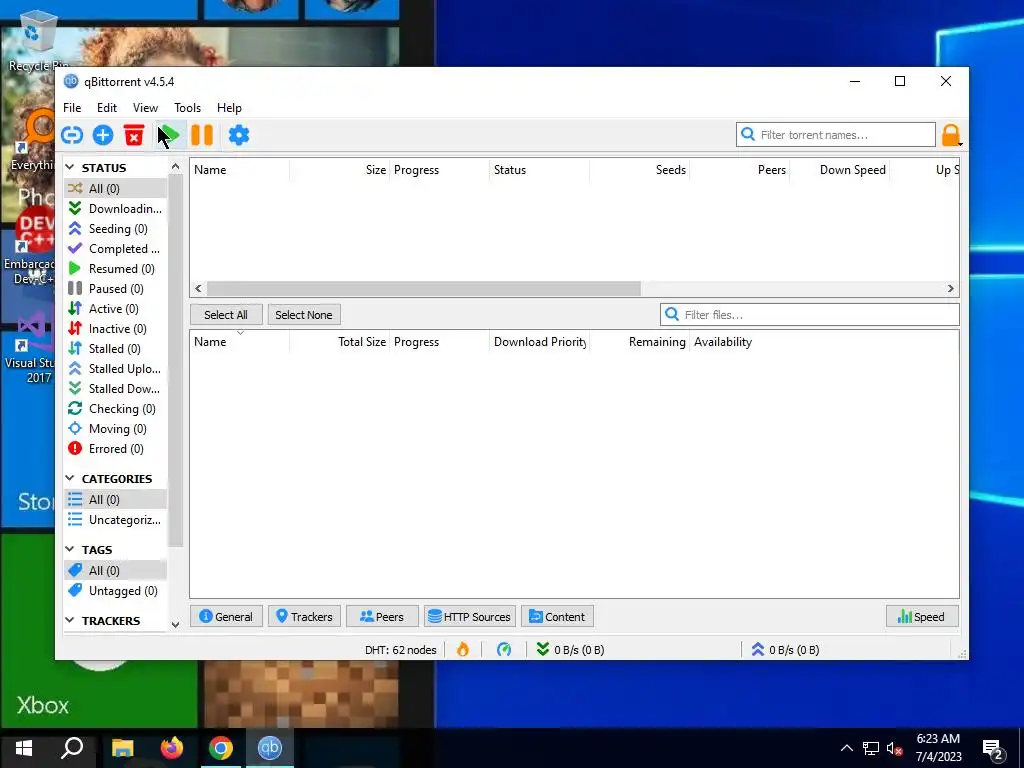The height and width of the screenshot is (768, 1024).
Task: Switch to the Trackers tab
Action: coord(304,616)
